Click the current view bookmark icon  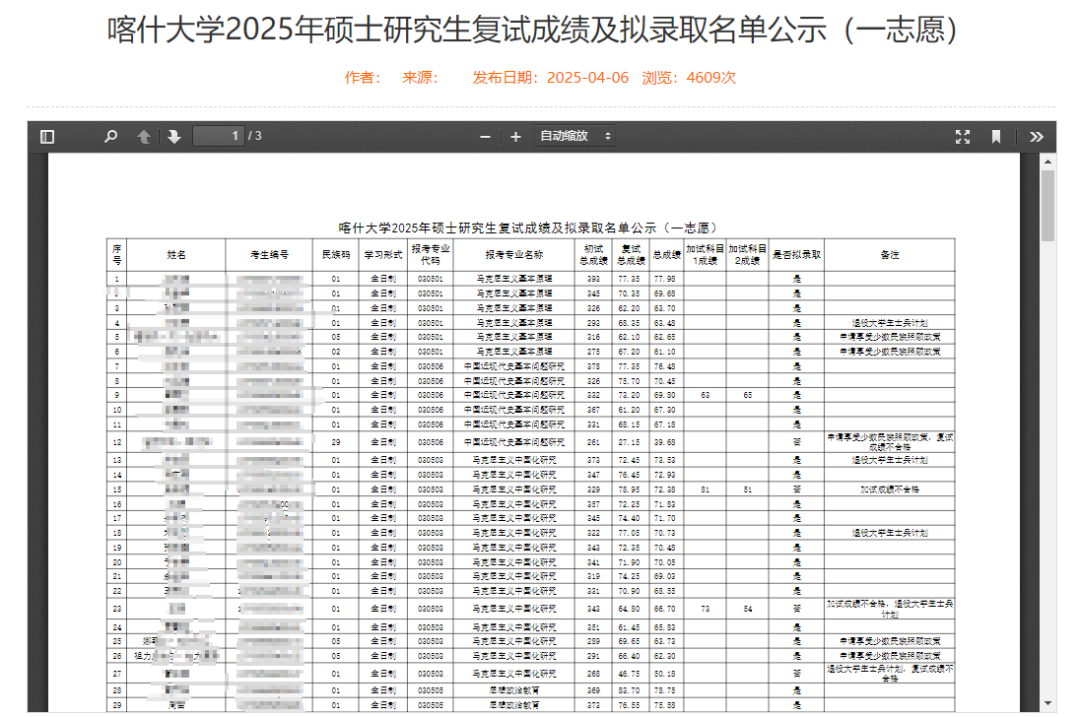tap(996, 136)
